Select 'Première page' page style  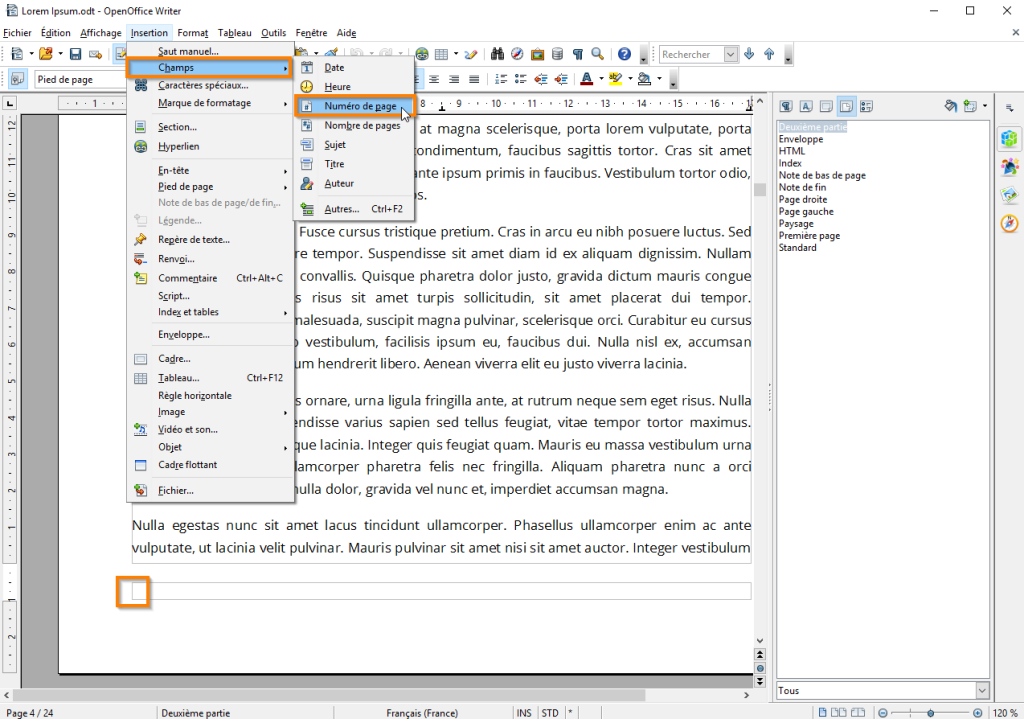click(x=809, y=236)
